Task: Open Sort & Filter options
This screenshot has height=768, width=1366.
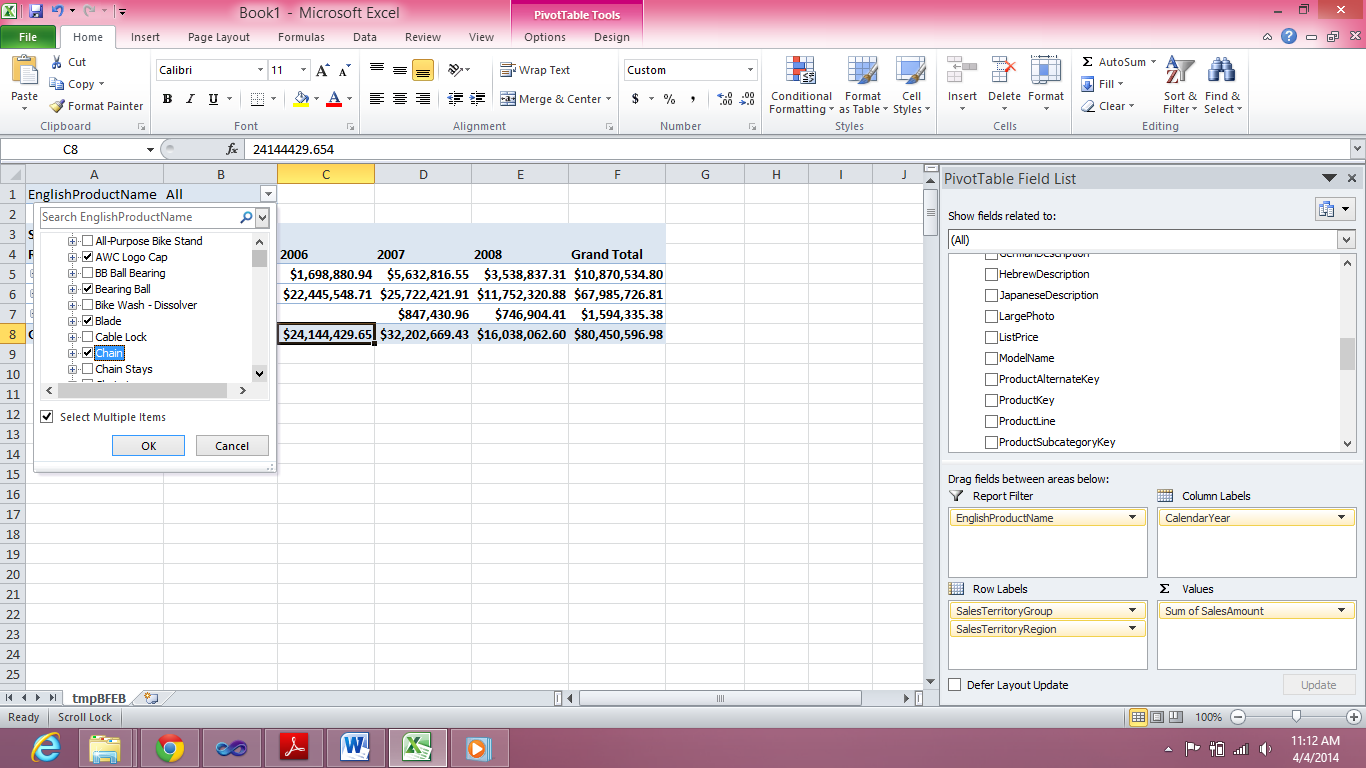Action: click(1180, 86)
